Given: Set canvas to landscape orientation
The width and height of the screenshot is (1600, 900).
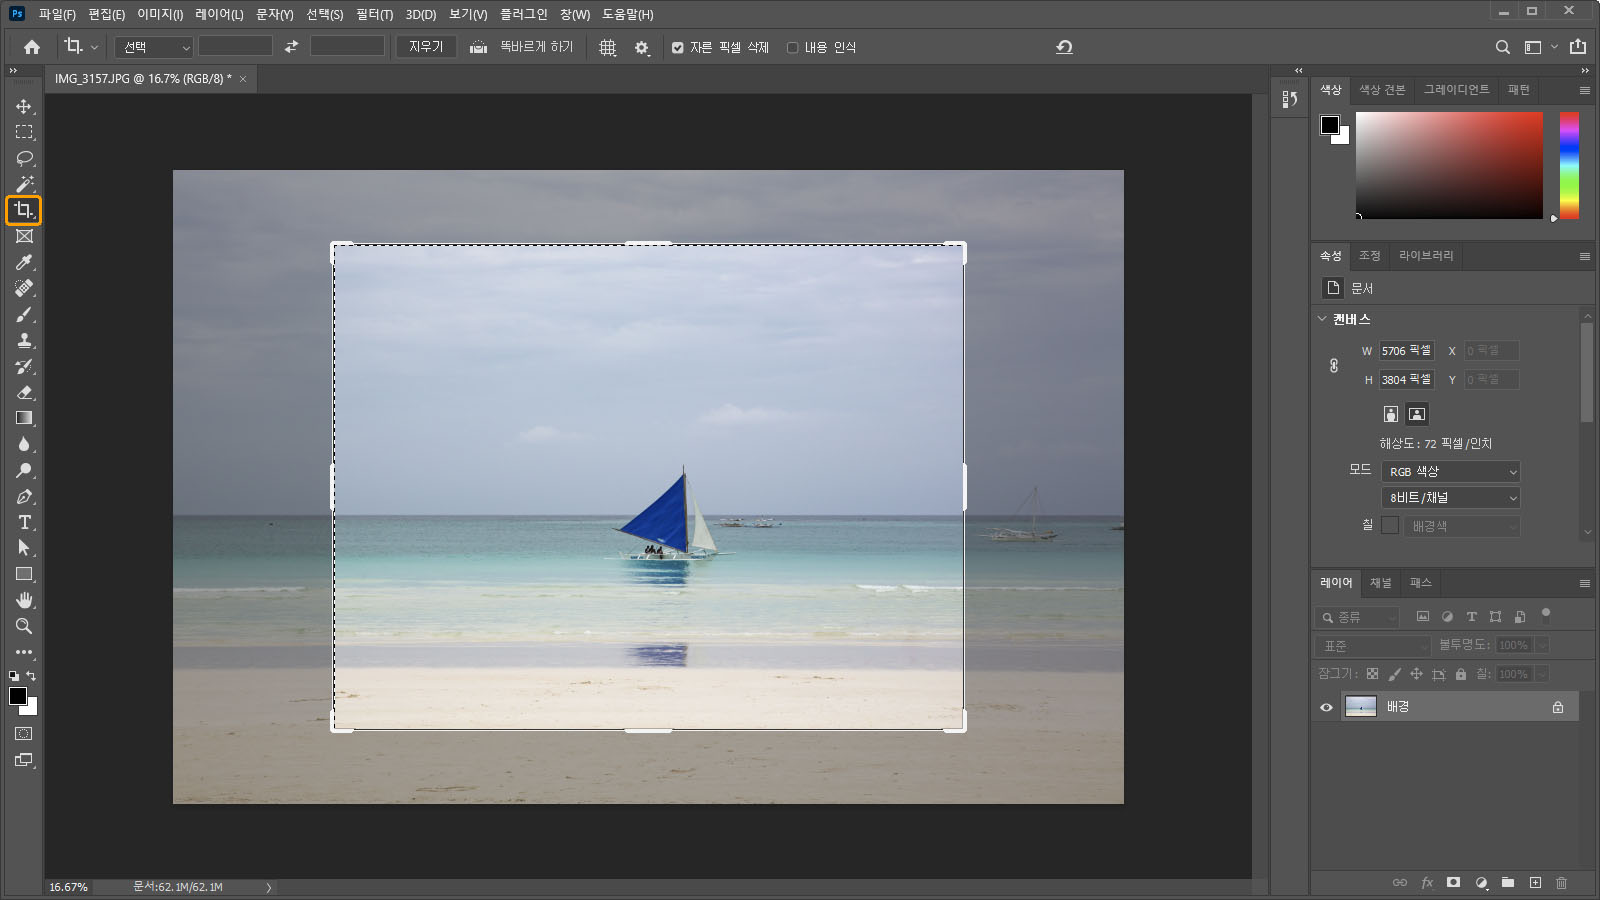Looking at the screenshot, I should pyautogui.click(x=1417, y=414).
